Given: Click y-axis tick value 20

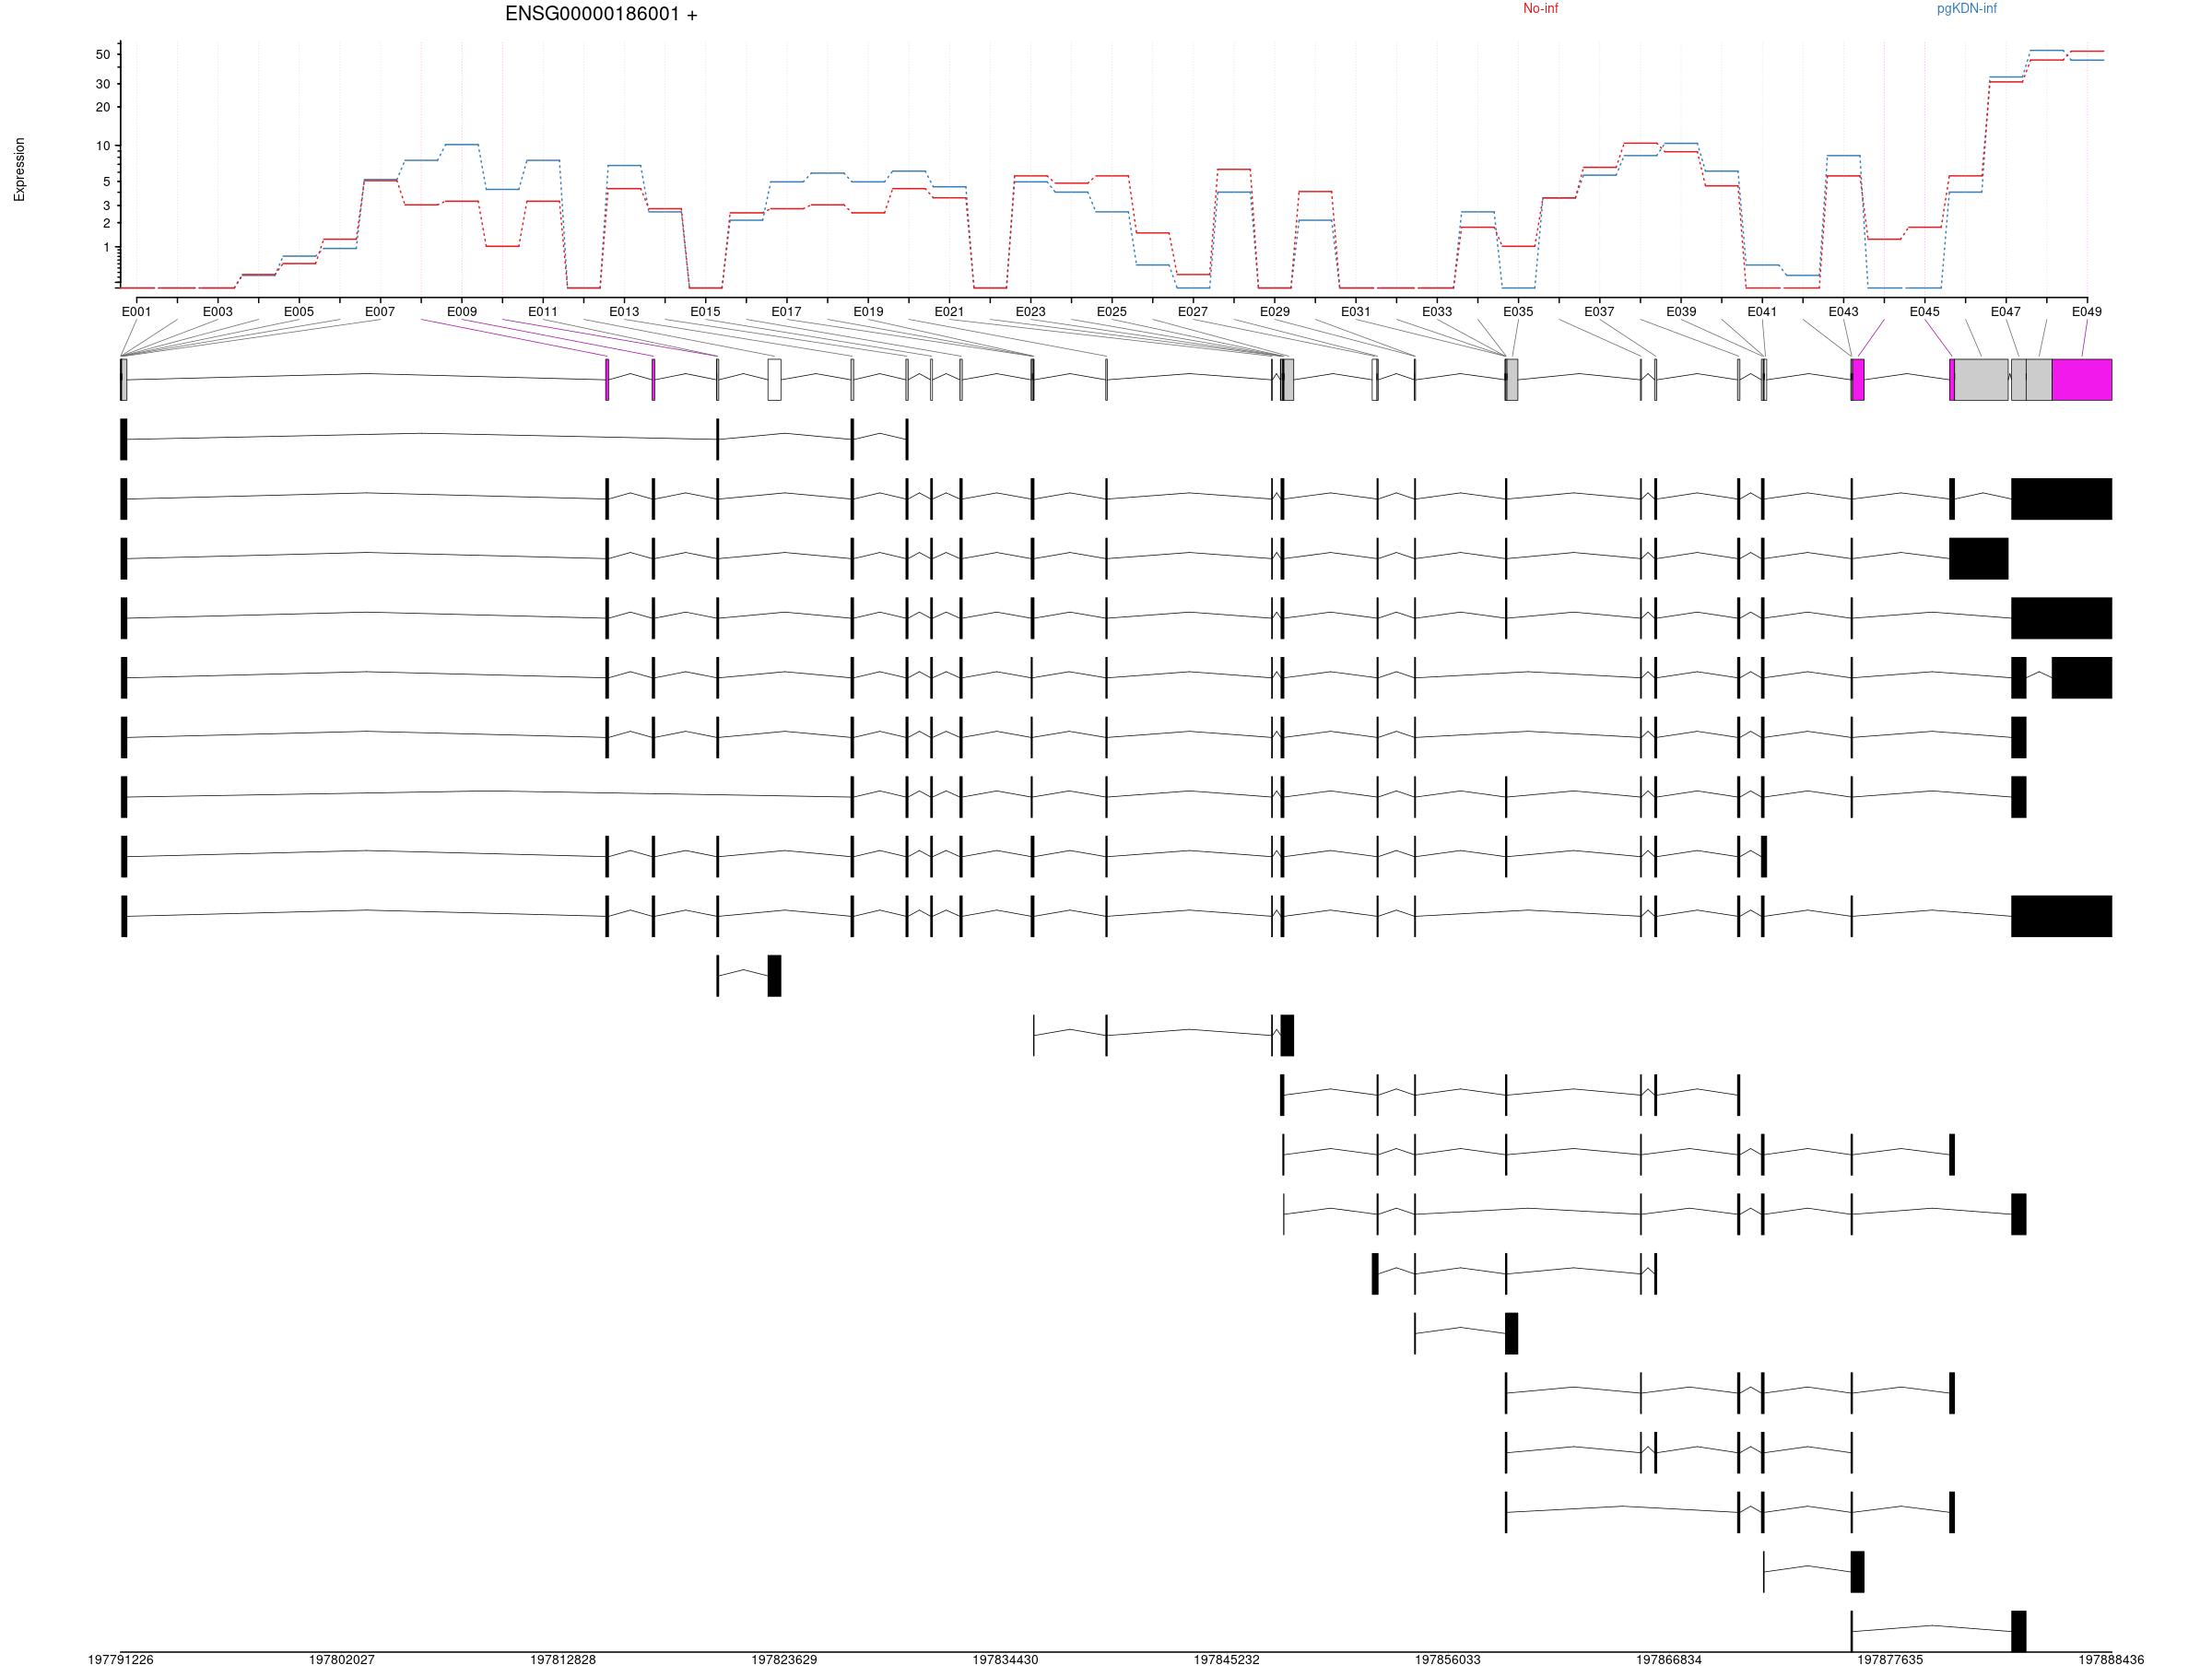Looking at the screenshot, I should tap(103, 107).
